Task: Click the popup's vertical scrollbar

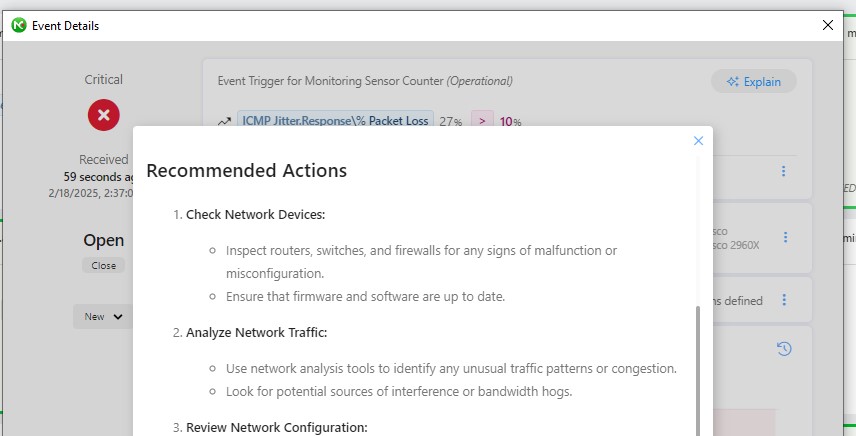Action: (697, 371)
